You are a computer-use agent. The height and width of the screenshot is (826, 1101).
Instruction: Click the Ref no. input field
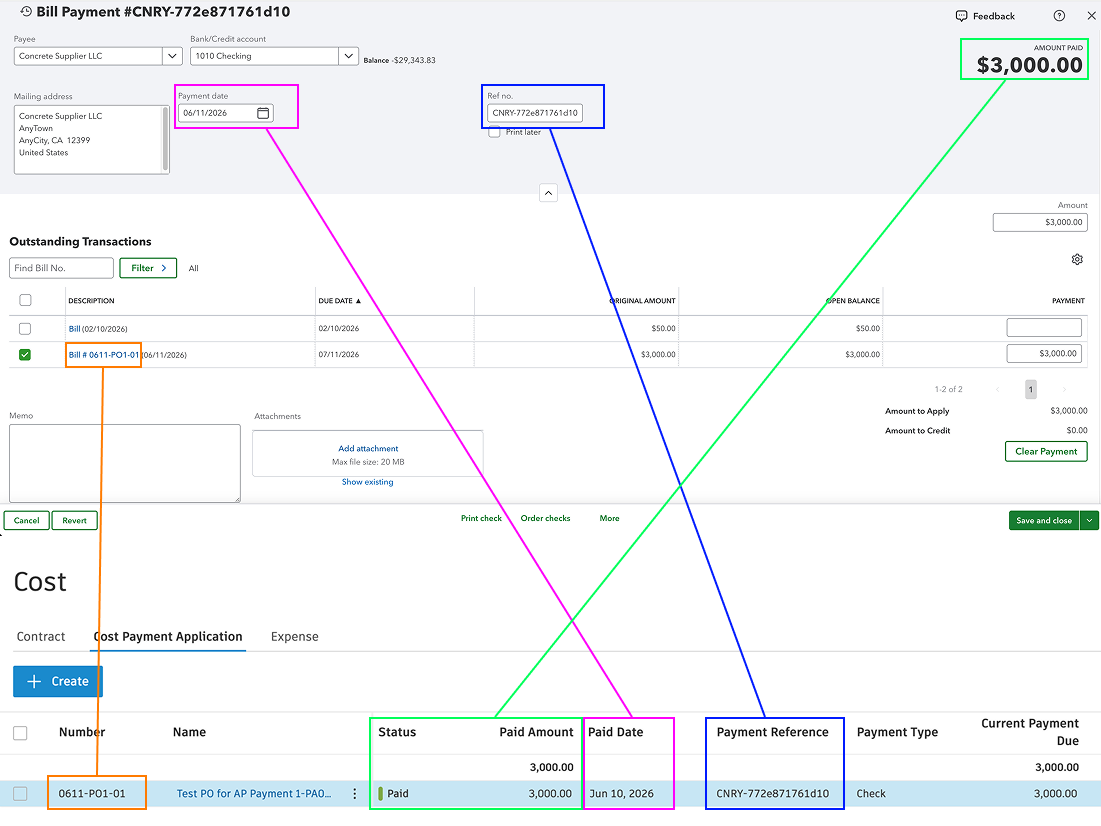[x=535, y=113]
